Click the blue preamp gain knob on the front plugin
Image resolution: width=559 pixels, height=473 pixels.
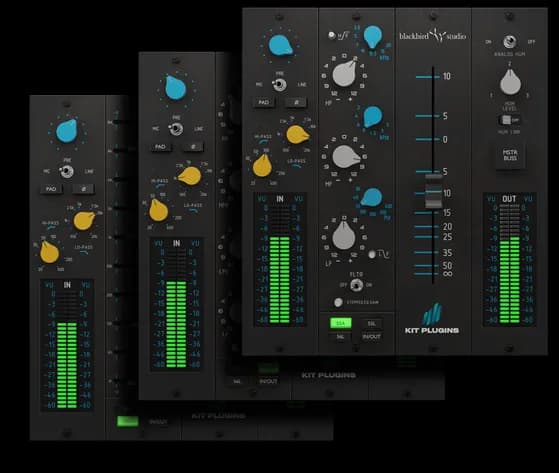[280, 46]
